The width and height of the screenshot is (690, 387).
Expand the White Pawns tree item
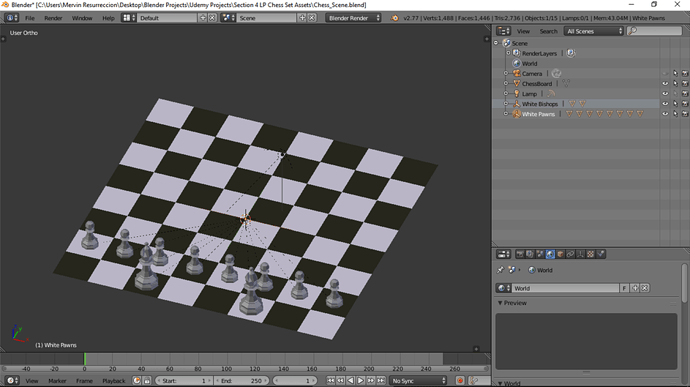click(x=506, y=114)
